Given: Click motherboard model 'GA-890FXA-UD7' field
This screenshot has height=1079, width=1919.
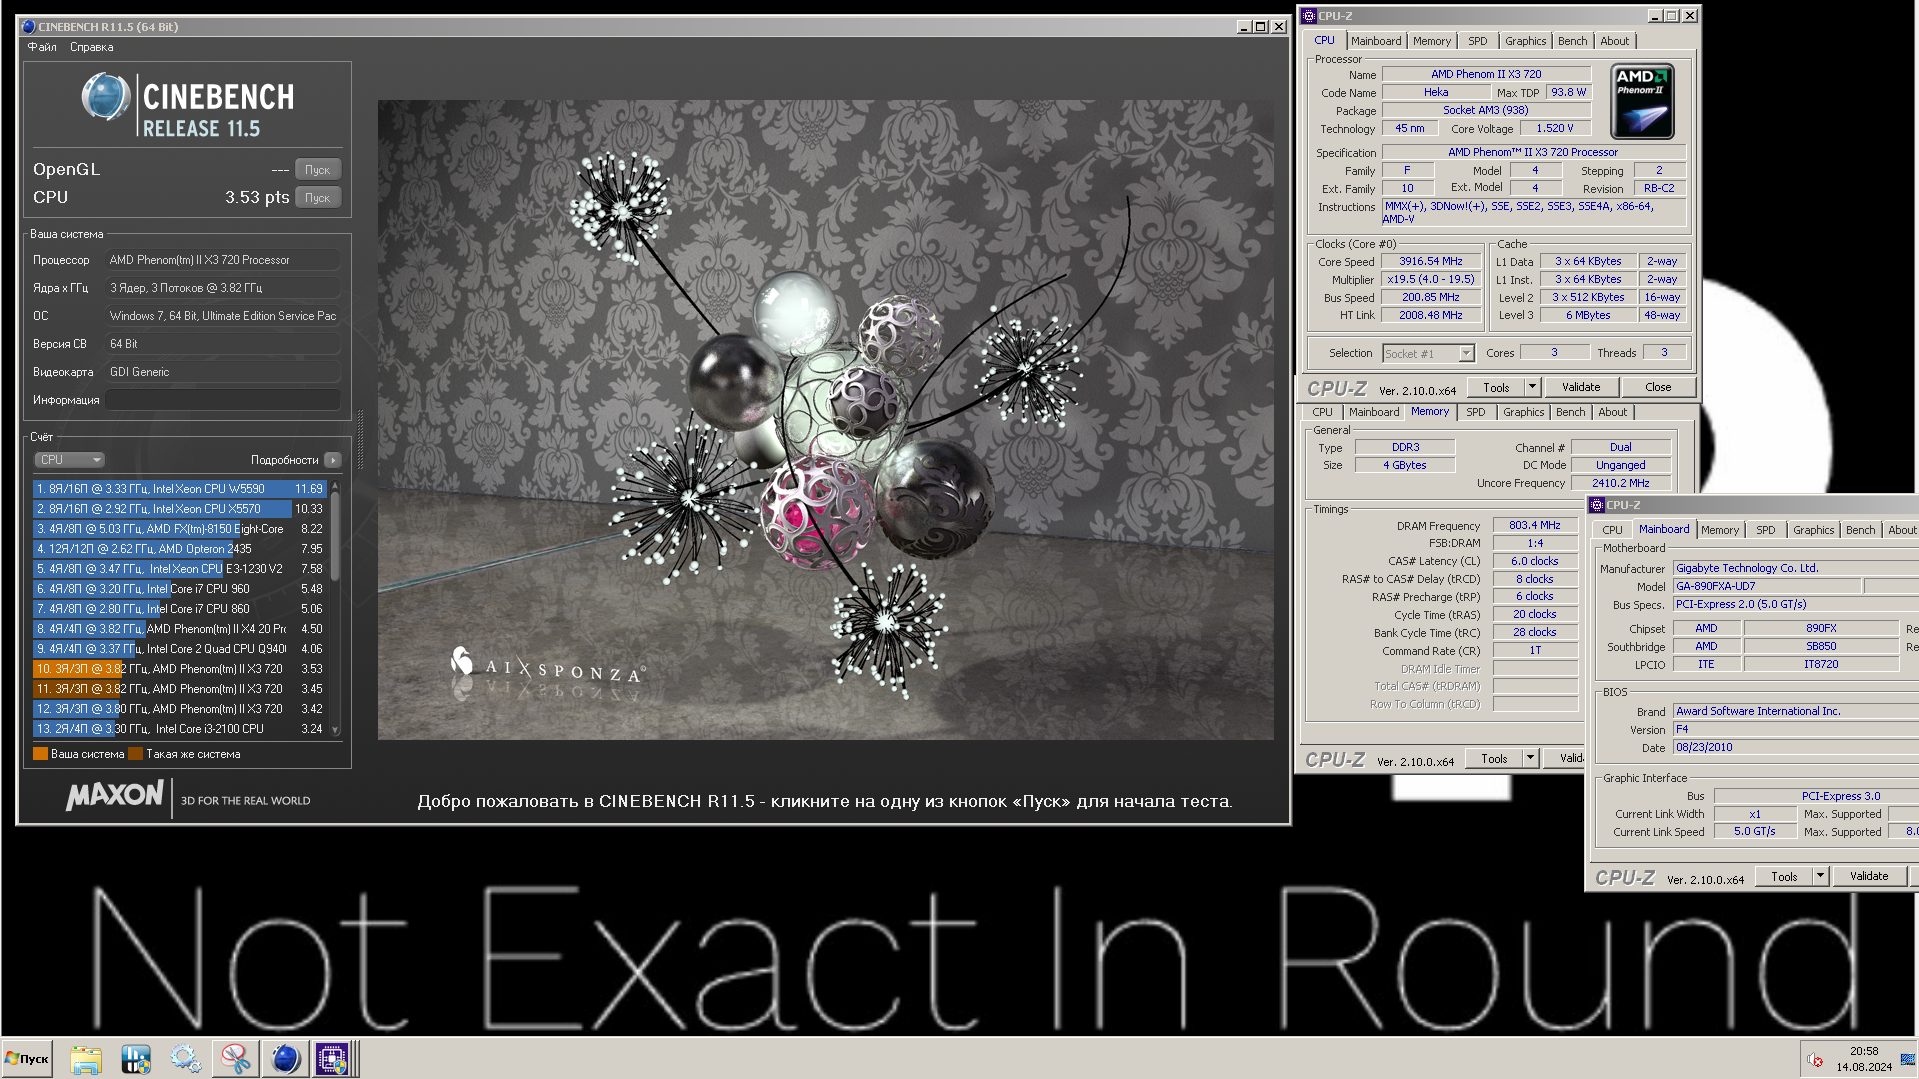Looking at the screenshot, I should 1767,586.
